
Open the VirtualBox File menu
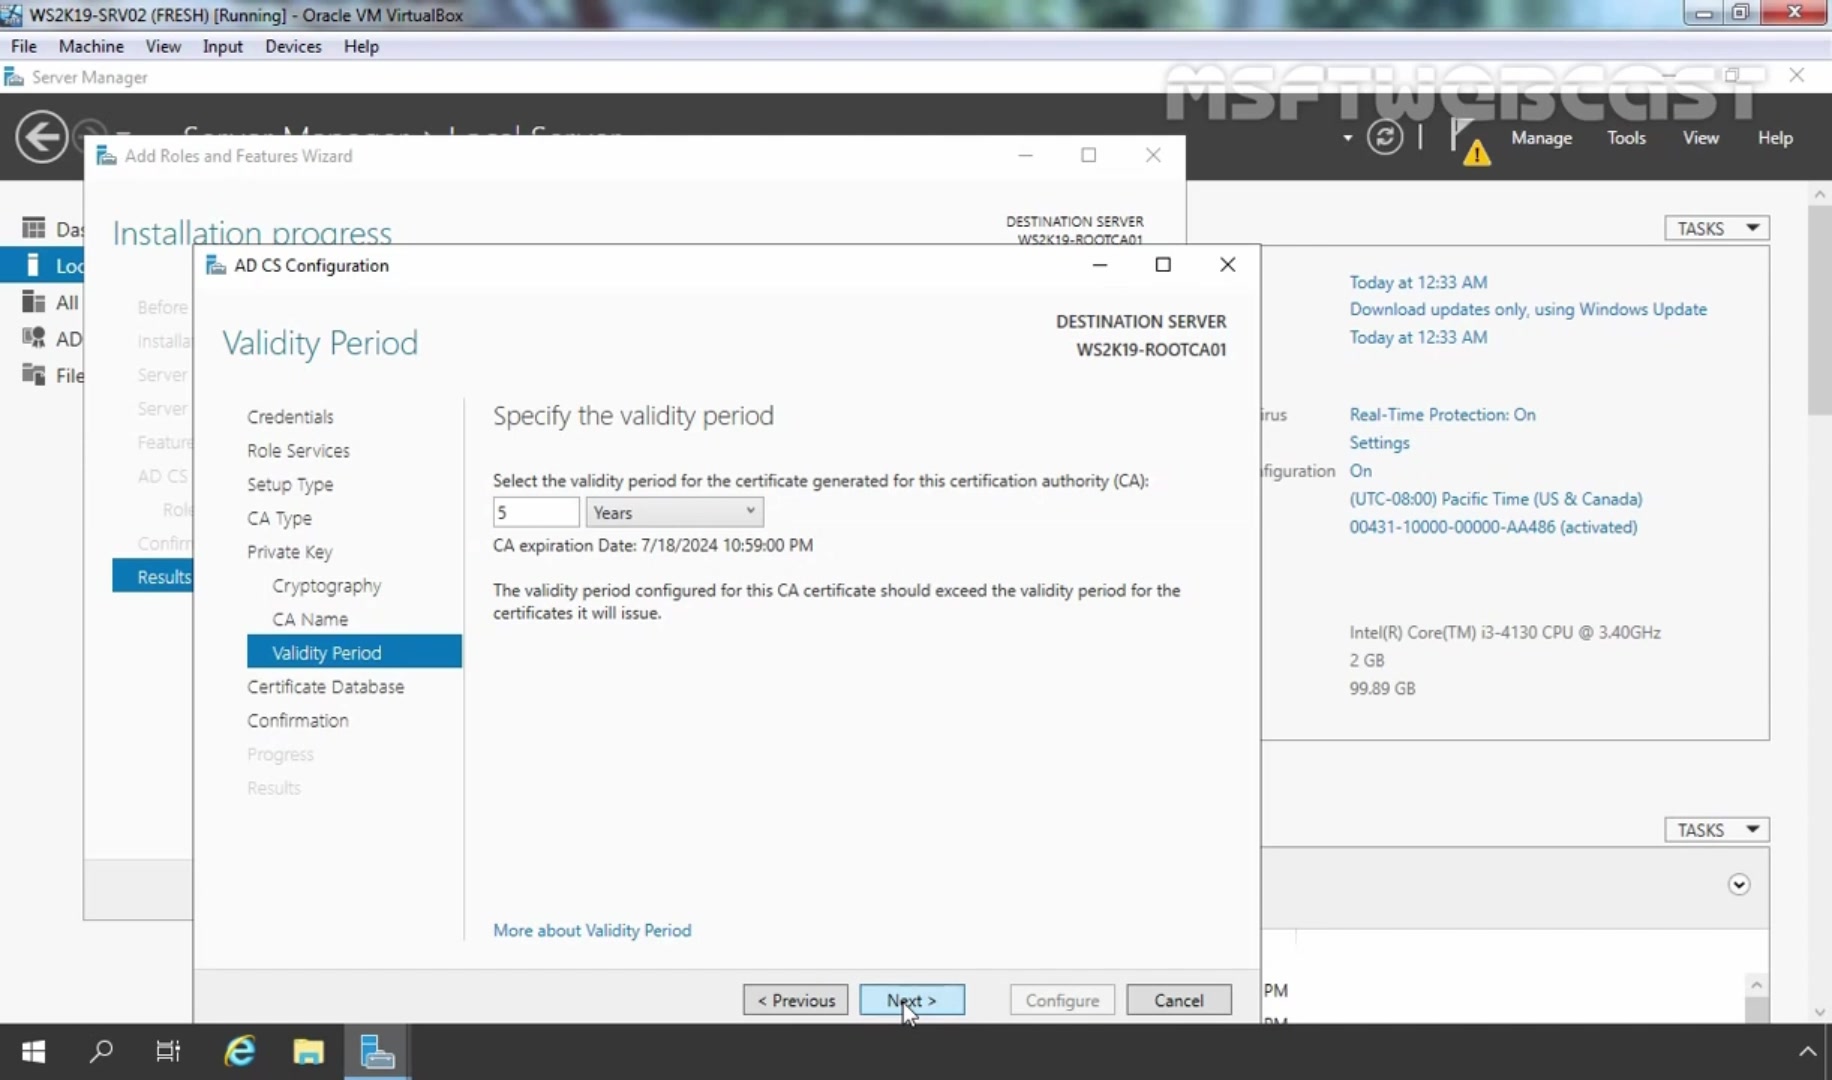pyautogui.click(x=24, y=46)
